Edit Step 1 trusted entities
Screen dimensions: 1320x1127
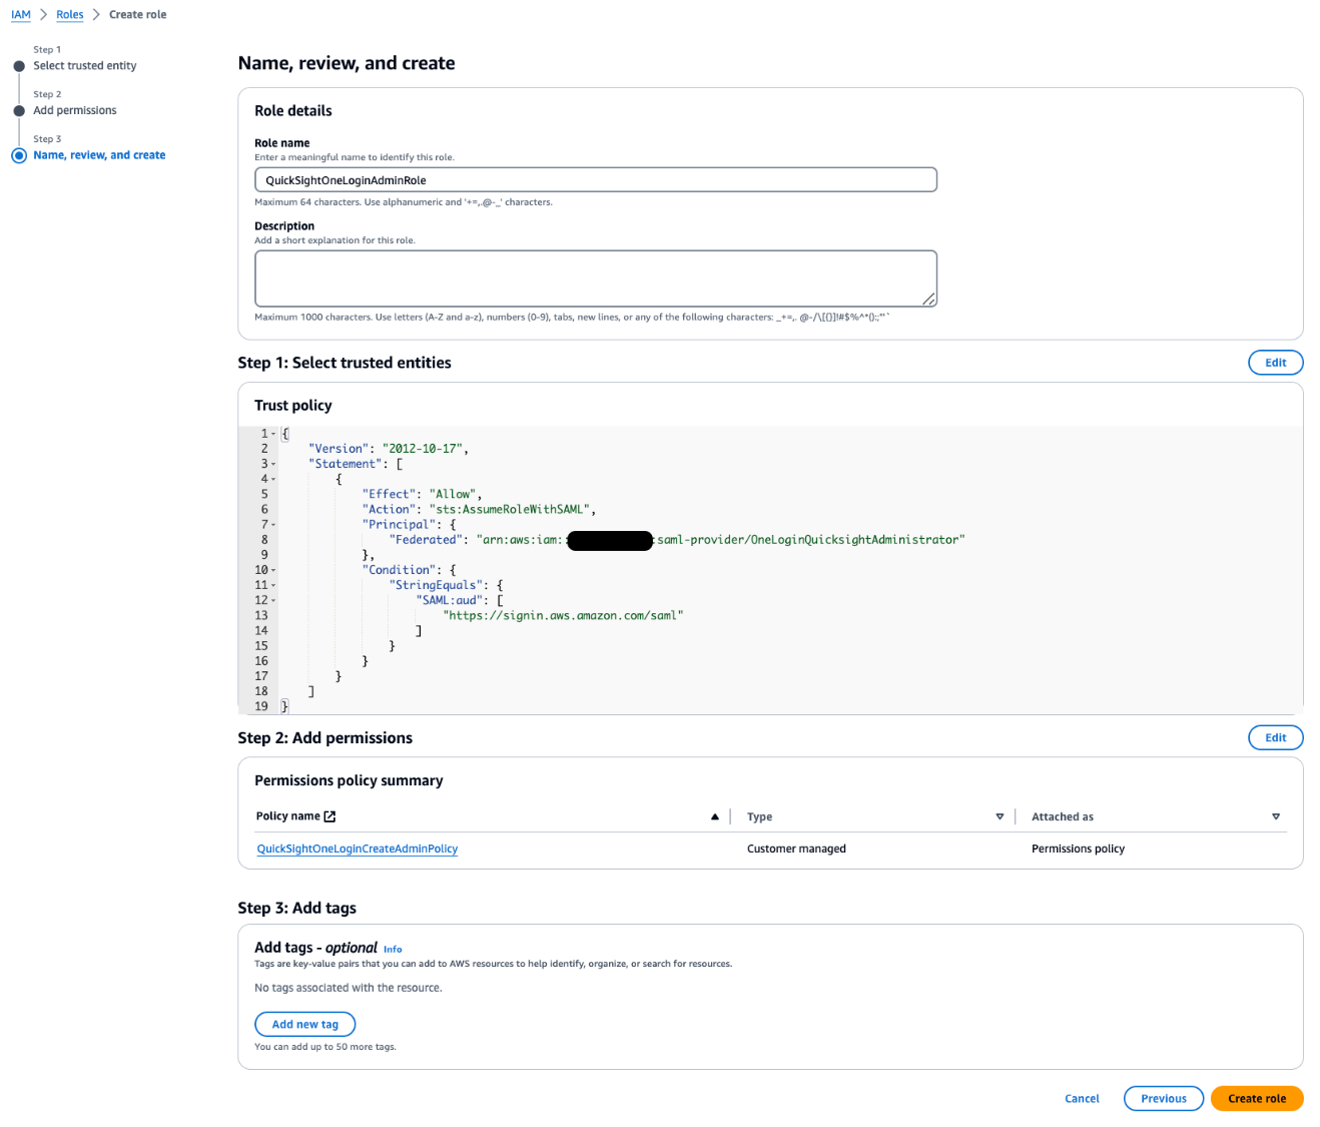pyautogui.click(x=1276, y=363)
